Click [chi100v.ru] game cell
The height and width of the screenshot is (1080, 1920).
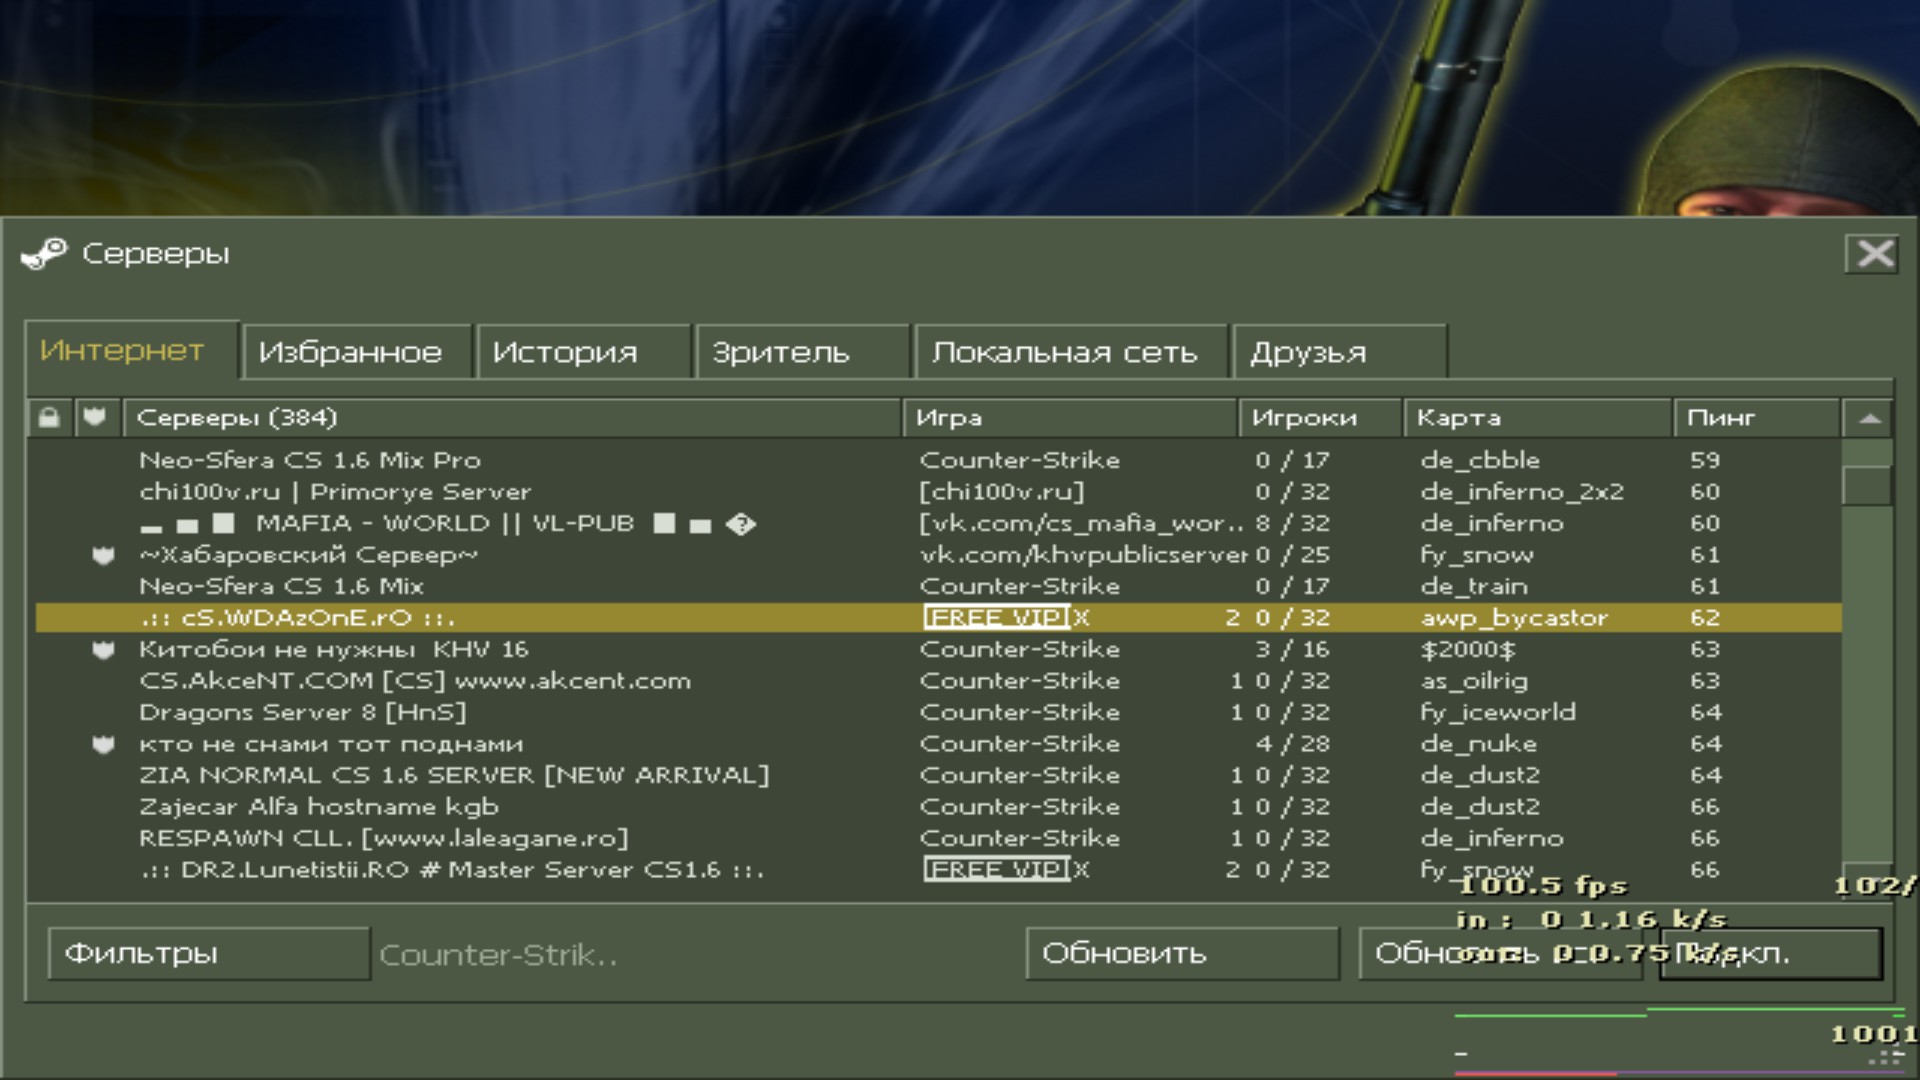coord(1002,492)
